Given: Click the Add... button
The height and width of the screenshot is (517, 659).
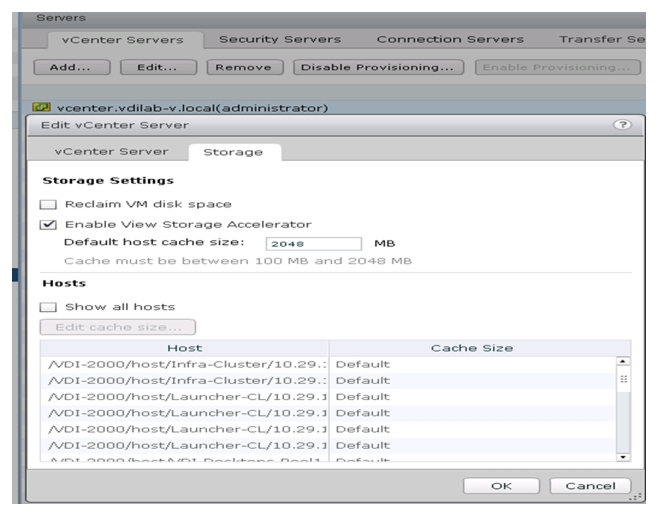Looking at the screenshot, I should pyautogui.click(x=72, y=67).
